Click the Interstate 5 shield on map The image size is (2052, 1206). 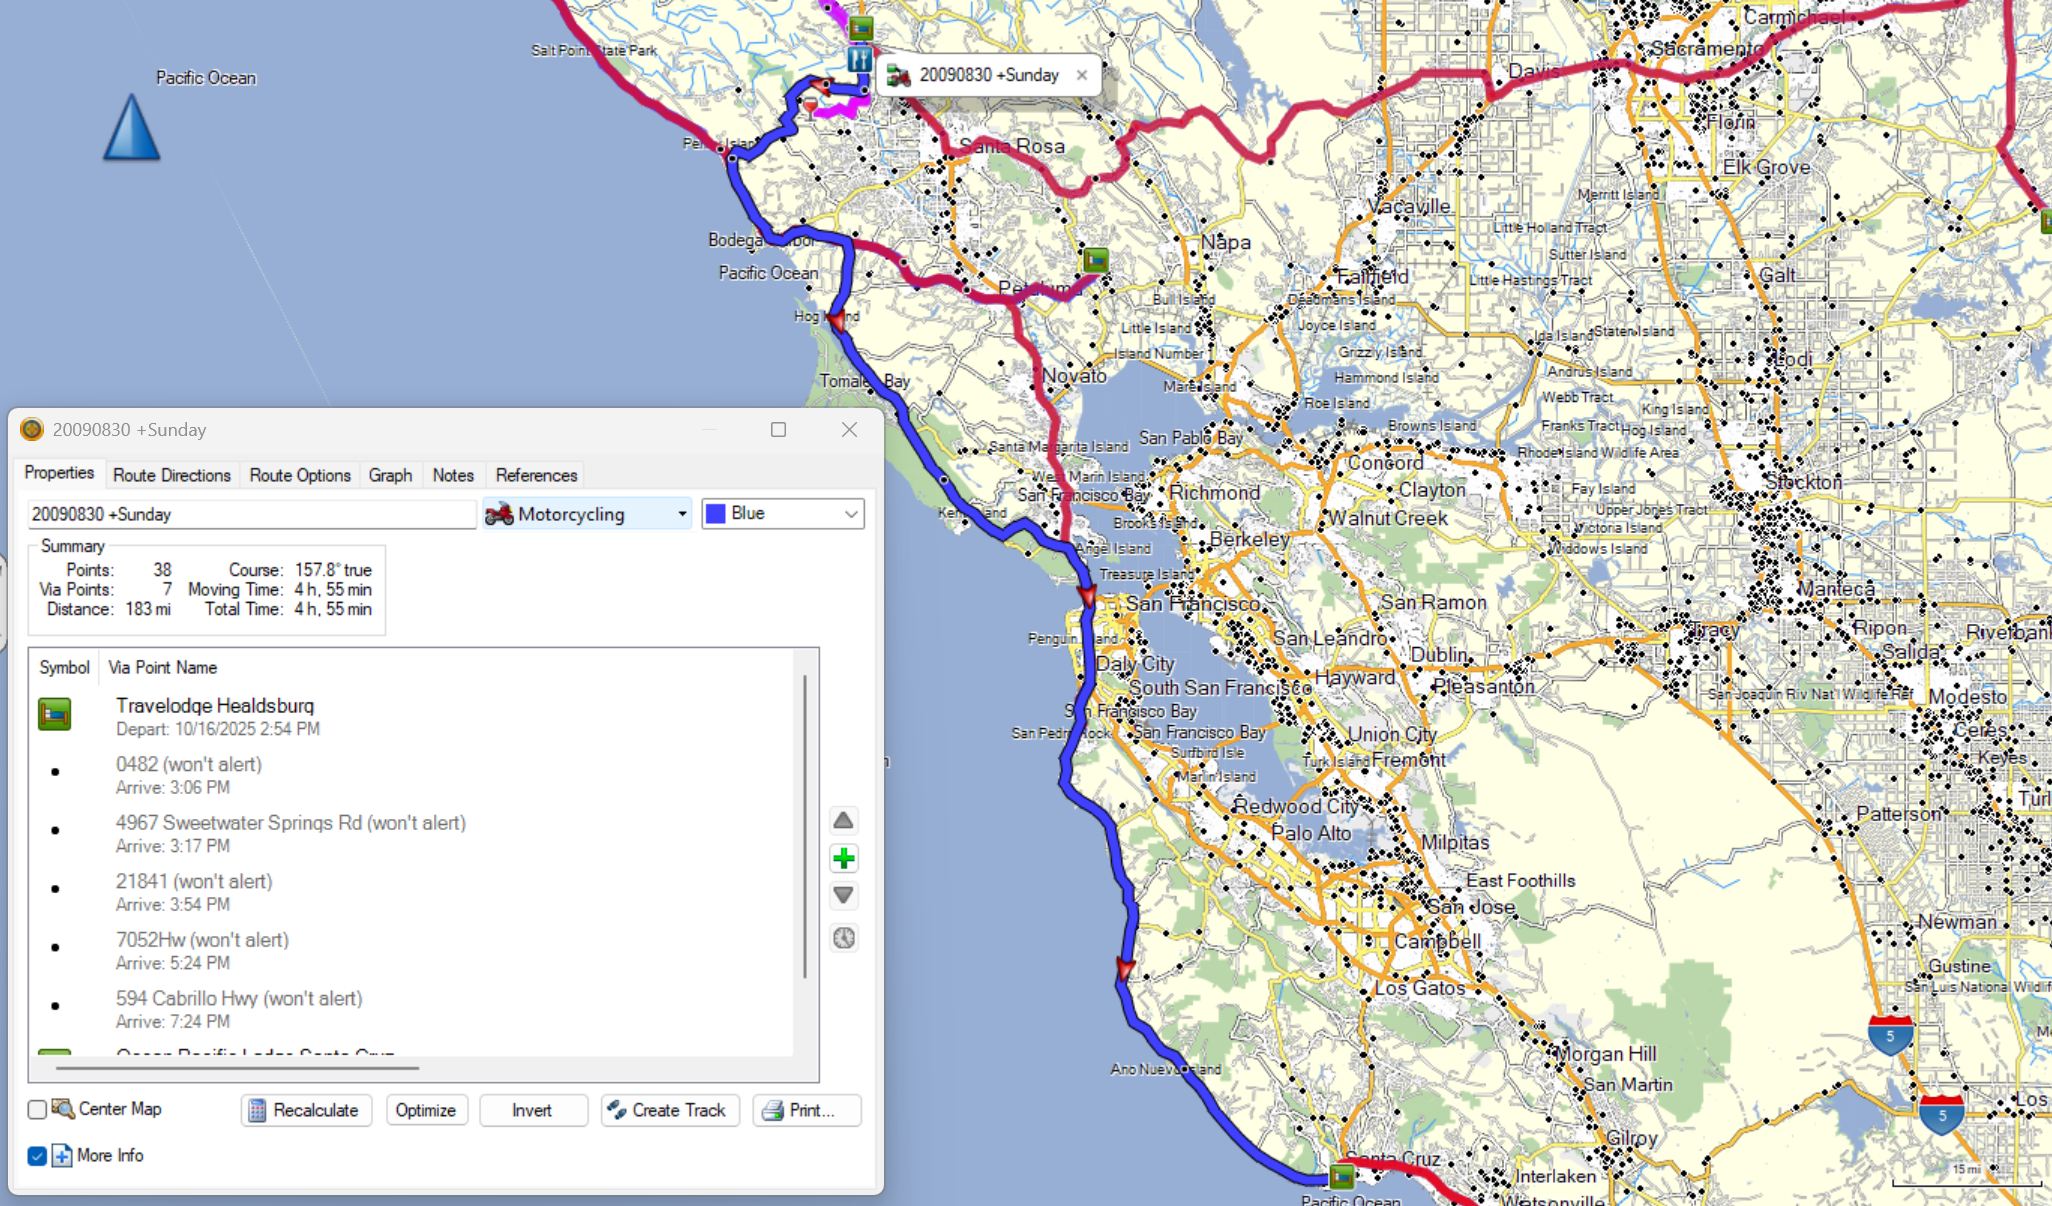click(x=1890, y=1035)
